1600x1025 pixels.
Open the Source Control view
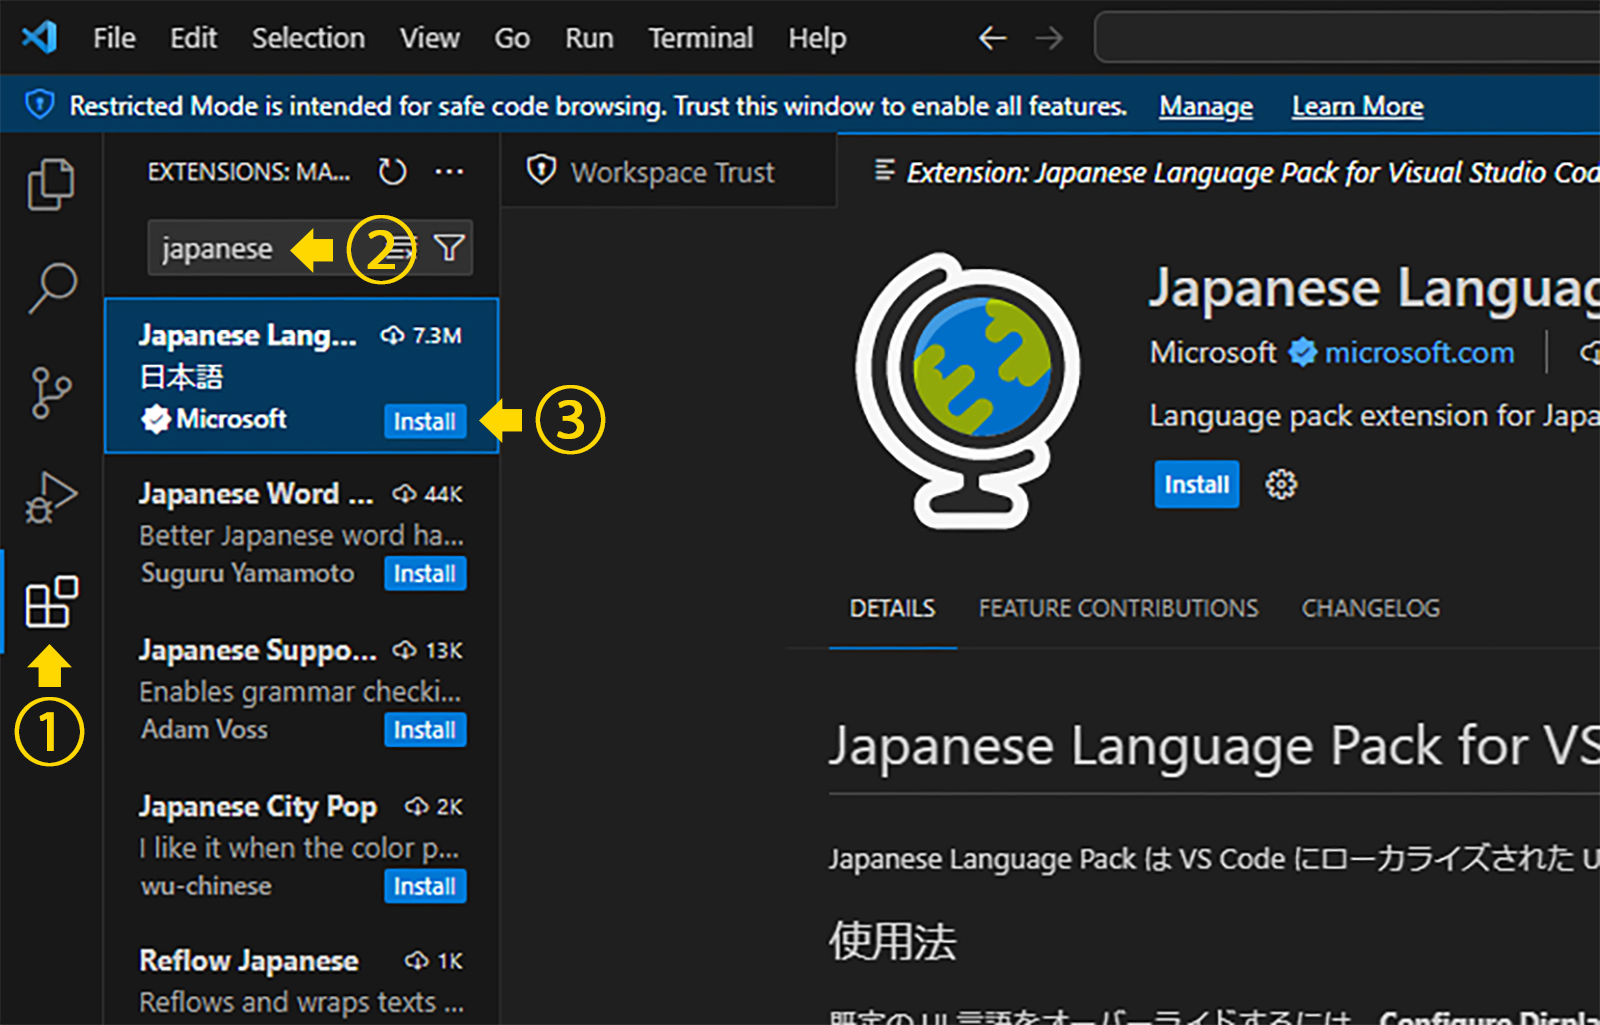51,392
